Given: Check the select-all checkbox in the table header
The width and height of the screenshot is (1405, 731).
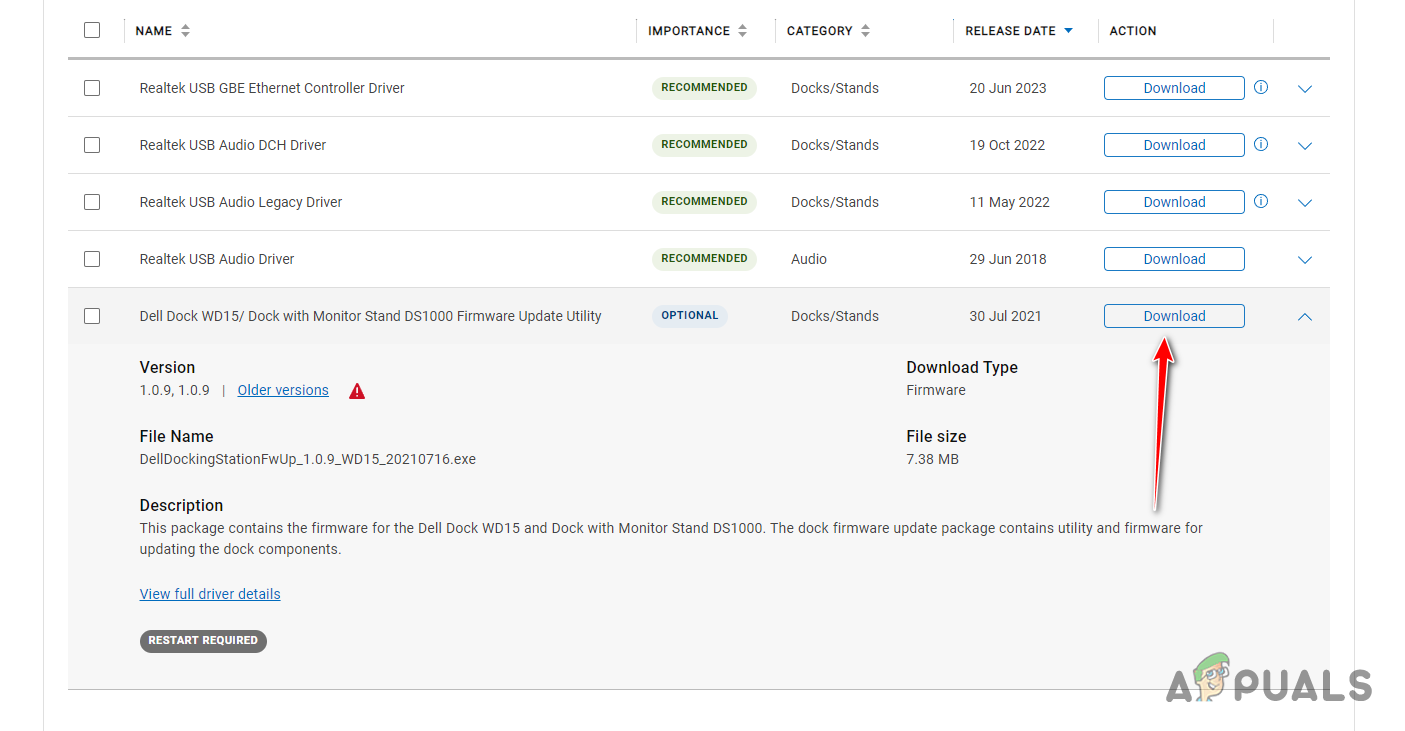Looking at the screenshot, I should point(92,30).
